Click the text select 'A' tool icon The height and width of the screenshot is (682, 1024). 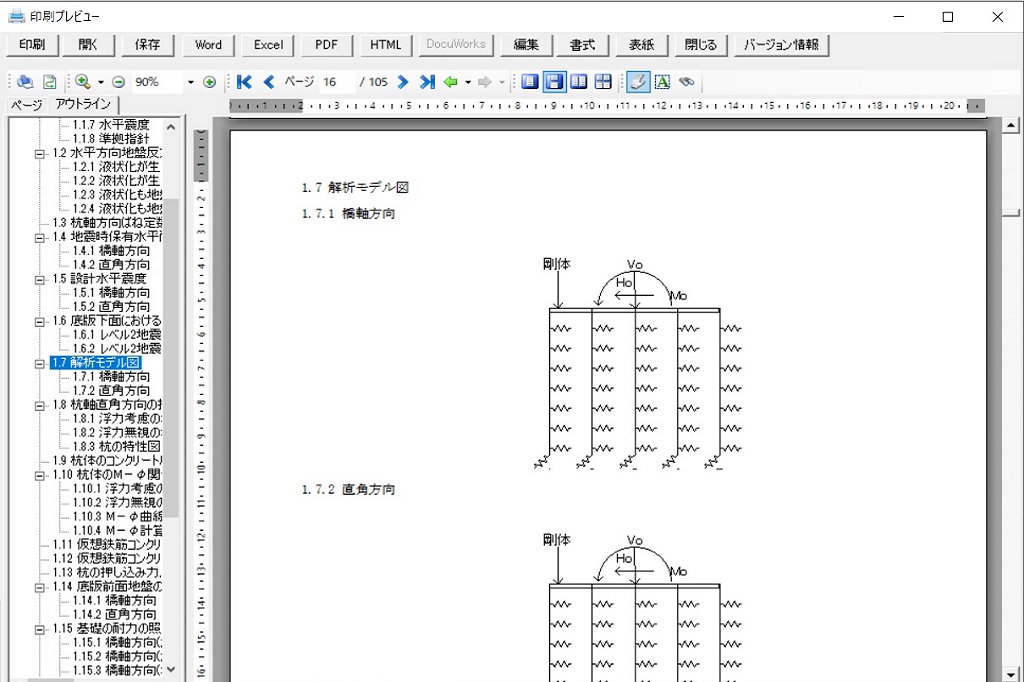(x=661, y=82)
